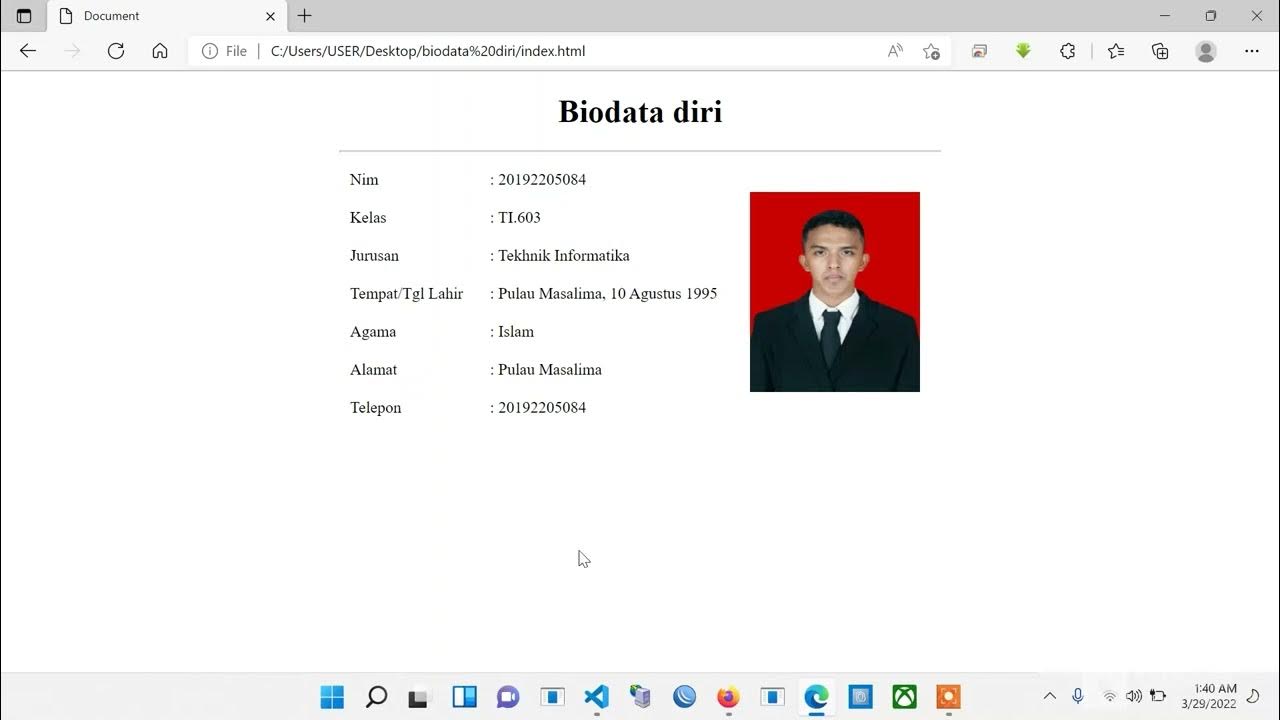
Task: Open Task View on taskbar
Action: 420,697
